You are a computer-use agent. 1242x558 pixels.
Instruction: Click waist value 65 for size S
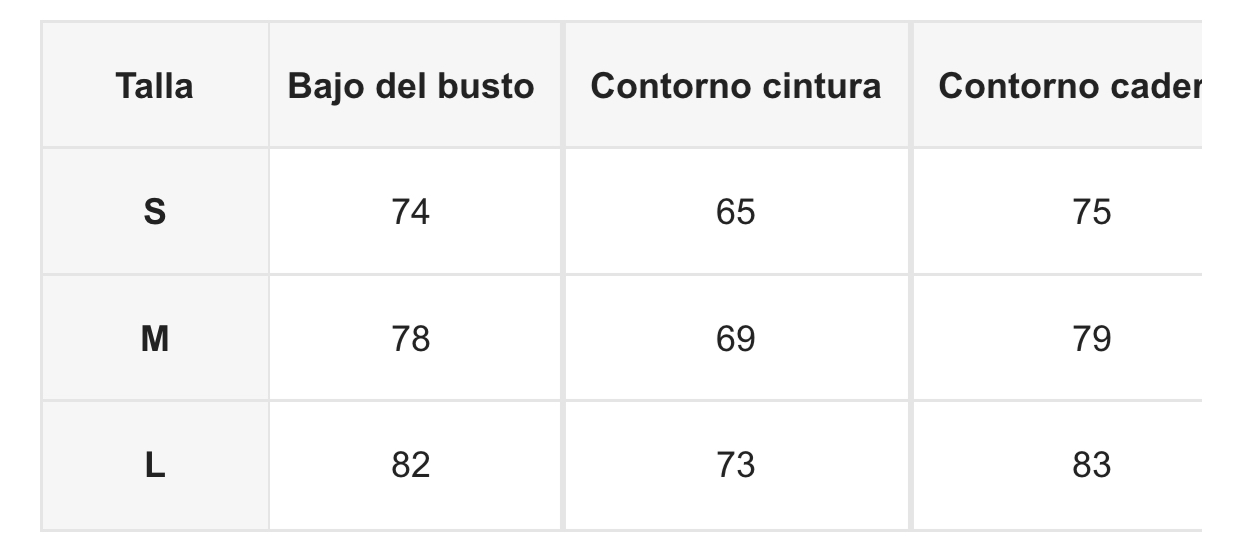tap(736, 212)
